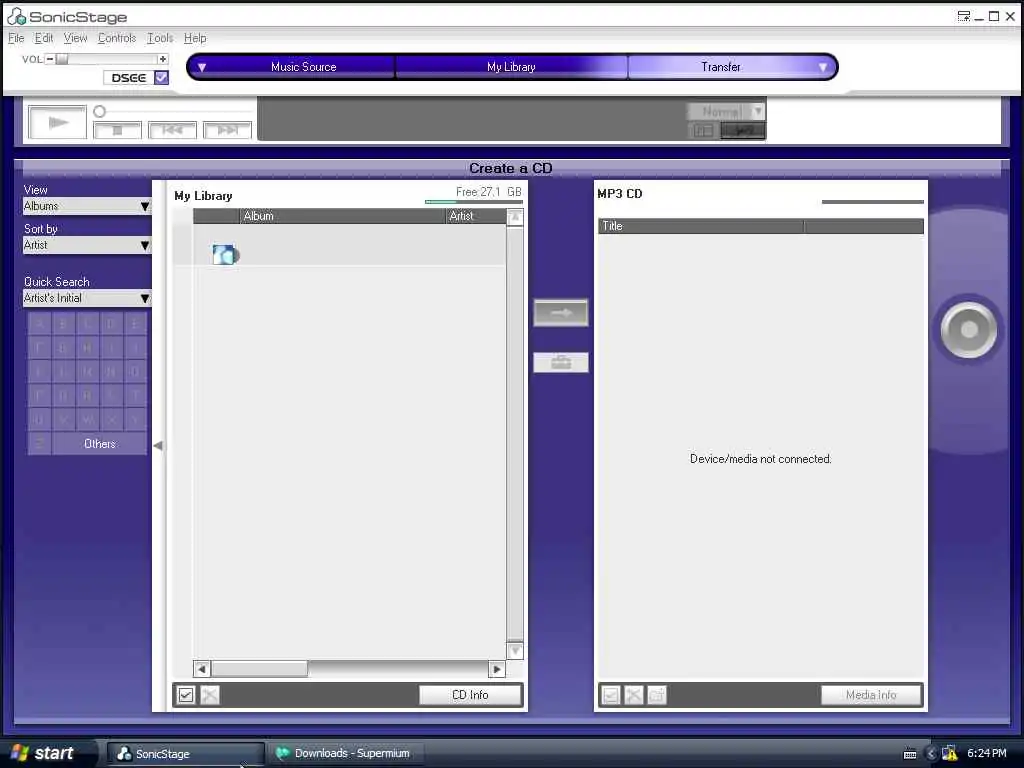This screenshot has height=768, width=1024.
Task: Open Media Info
Action: click(871, 695)
